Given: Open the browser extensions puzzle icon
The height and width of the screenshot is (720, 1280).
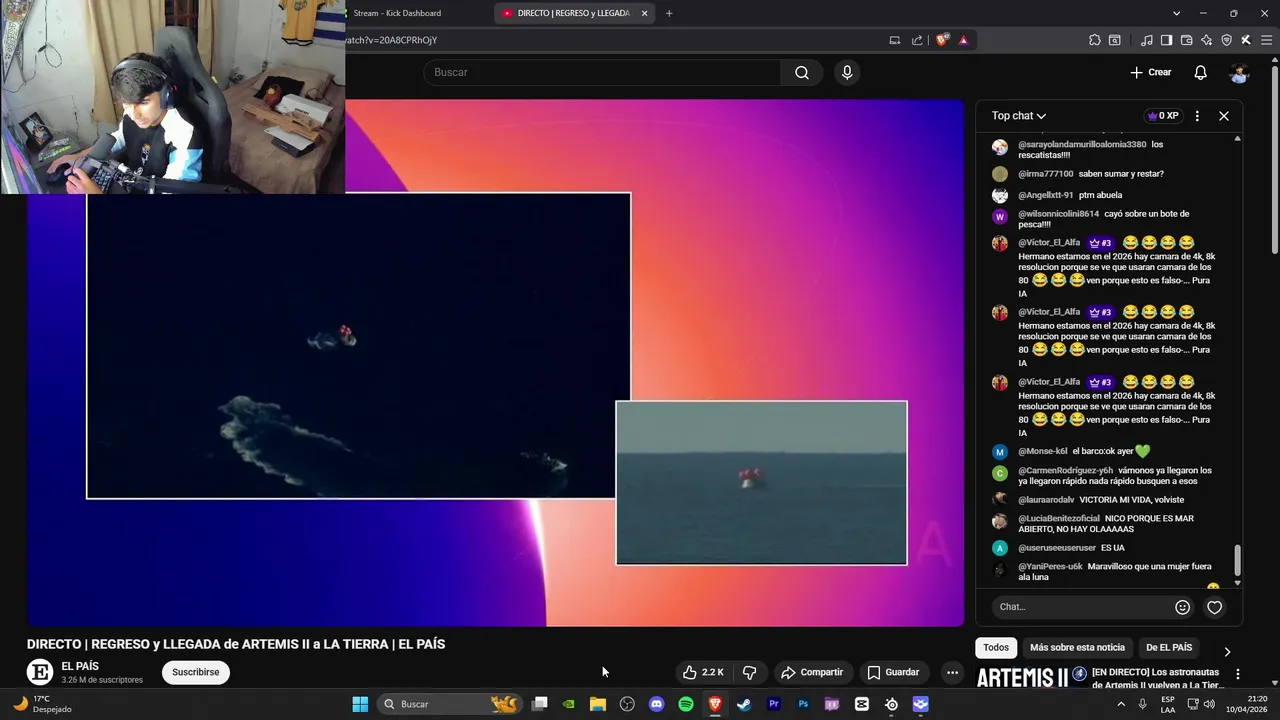Looking at the screenshot, I should point(1094,40).
